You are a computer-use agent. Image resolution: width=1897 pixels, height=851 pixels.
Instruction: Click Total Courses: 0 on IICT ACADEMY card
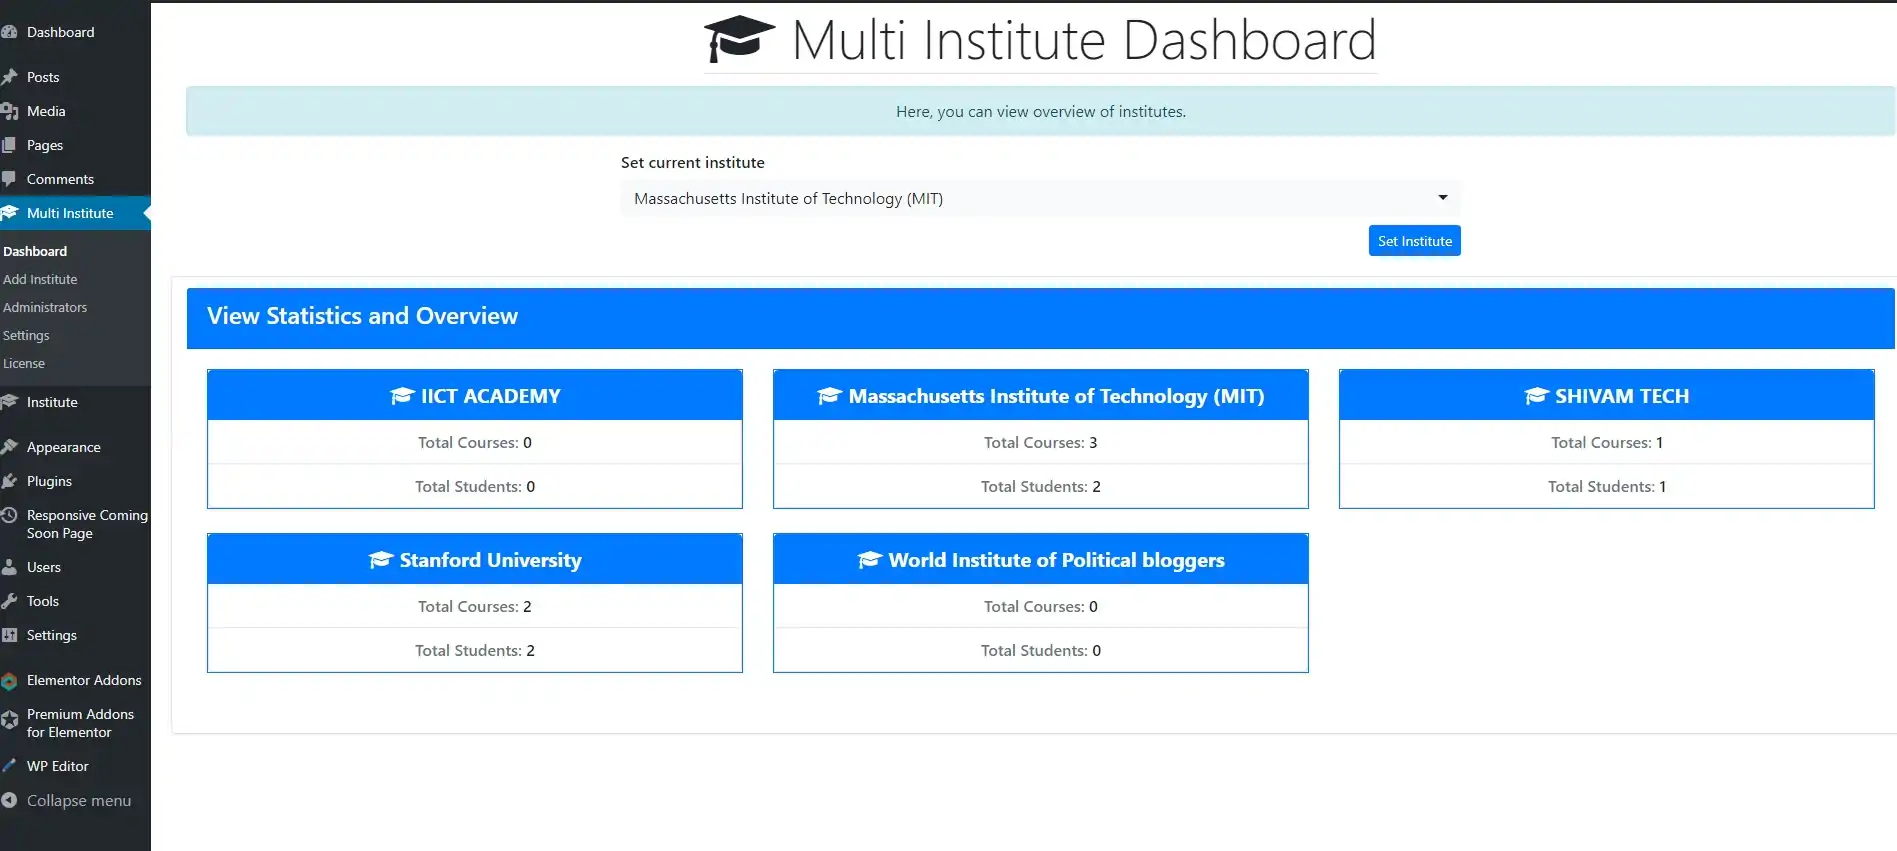pos(475,442)
